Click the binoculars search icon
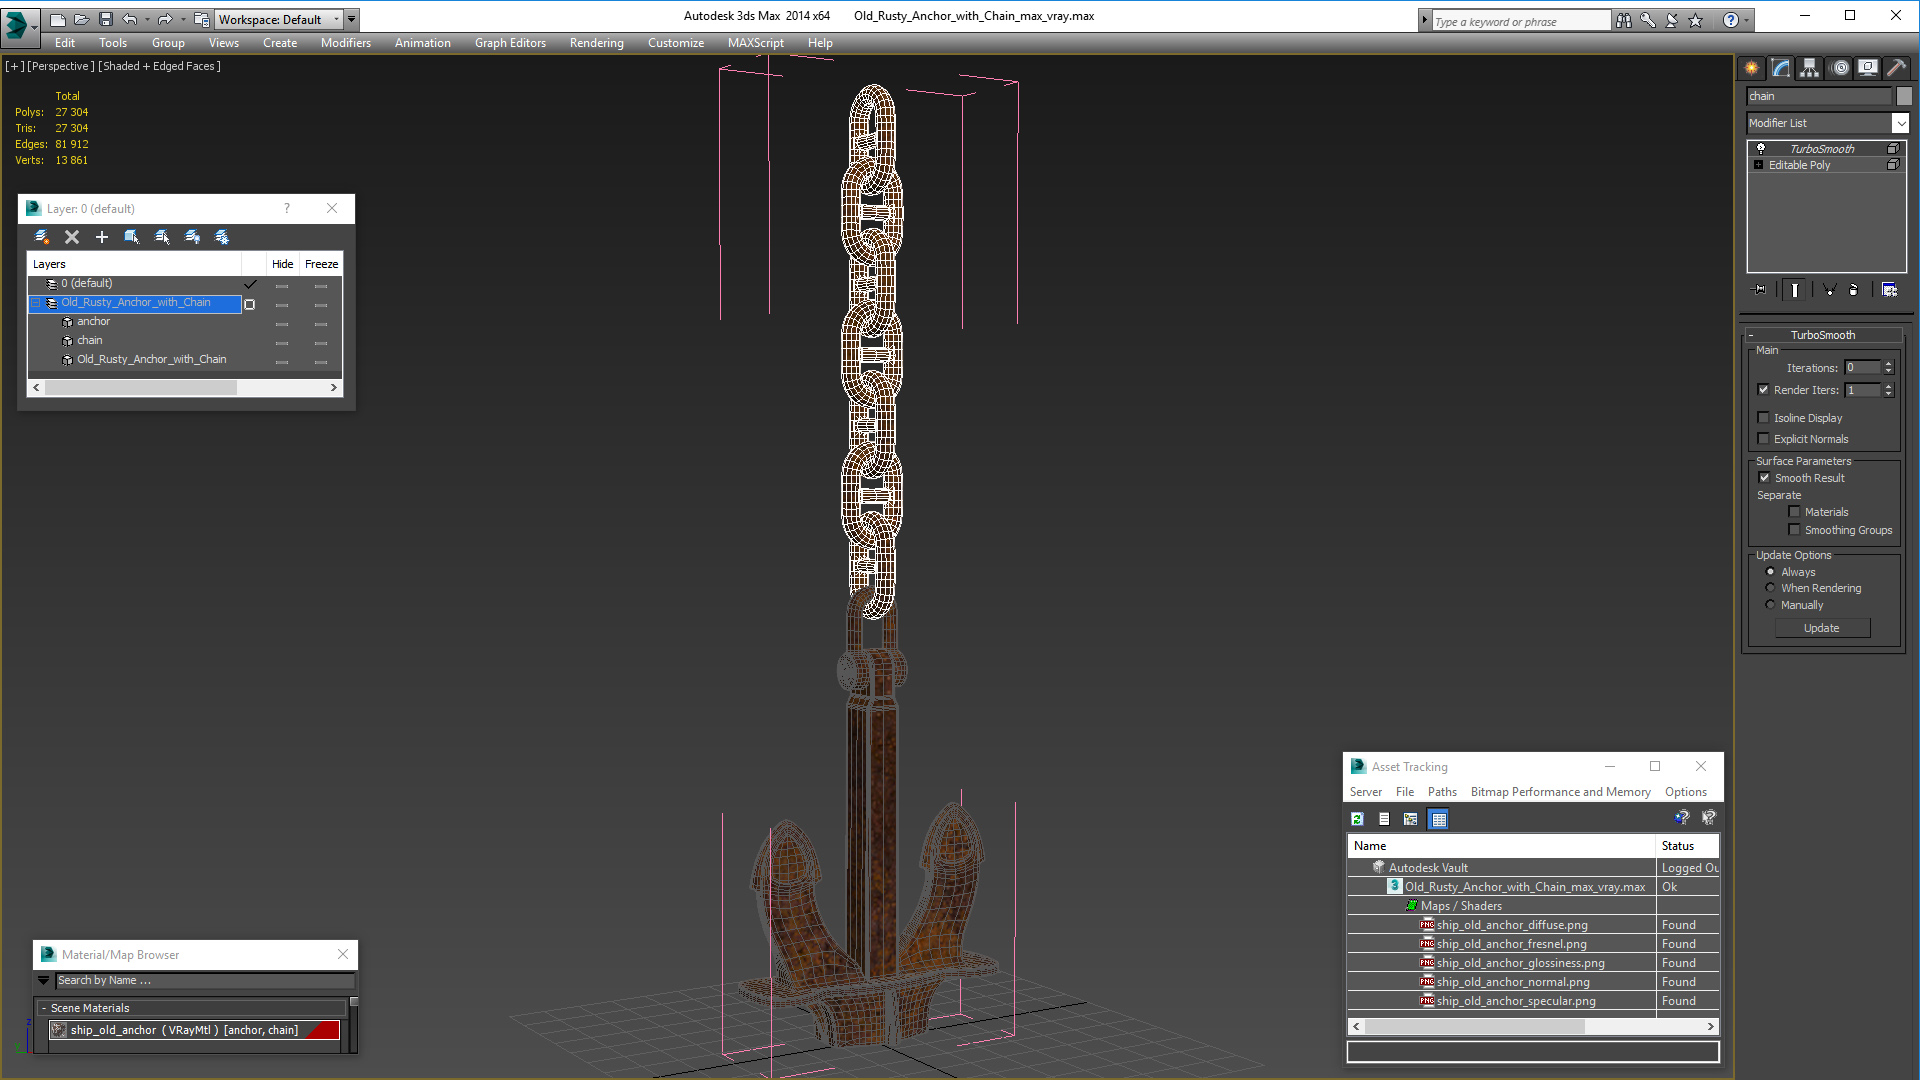The height and width of the screenshot is (1080, 1920). click(1623, 20)
